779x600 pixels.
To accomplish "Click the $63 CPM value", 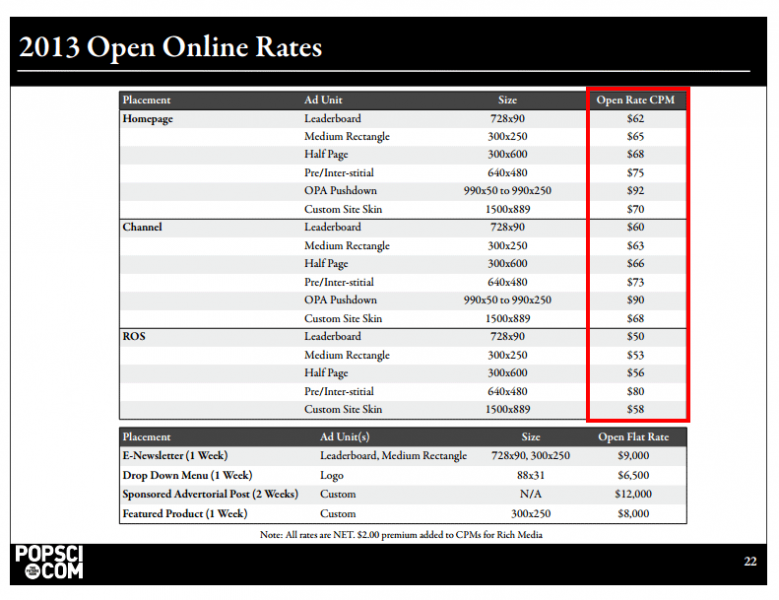I will [635, 245].
